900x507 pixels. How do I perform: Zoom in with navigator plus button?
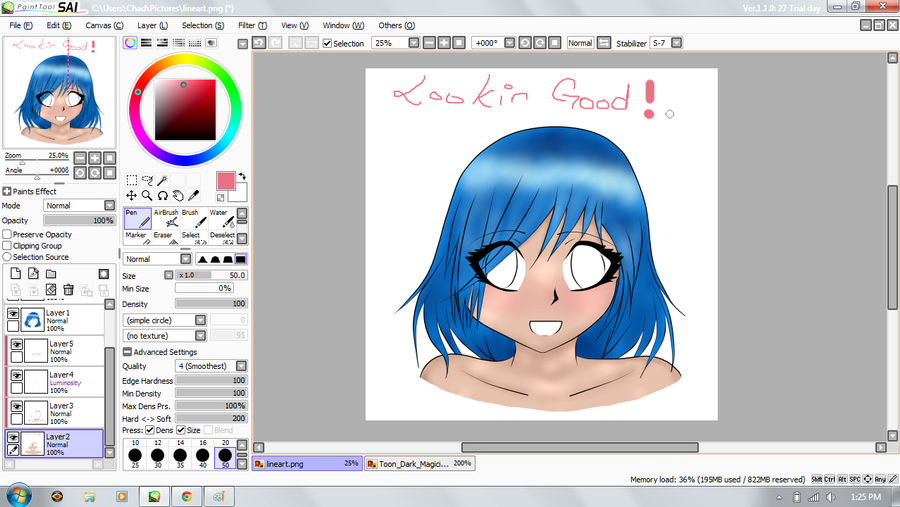coord(95,158)
